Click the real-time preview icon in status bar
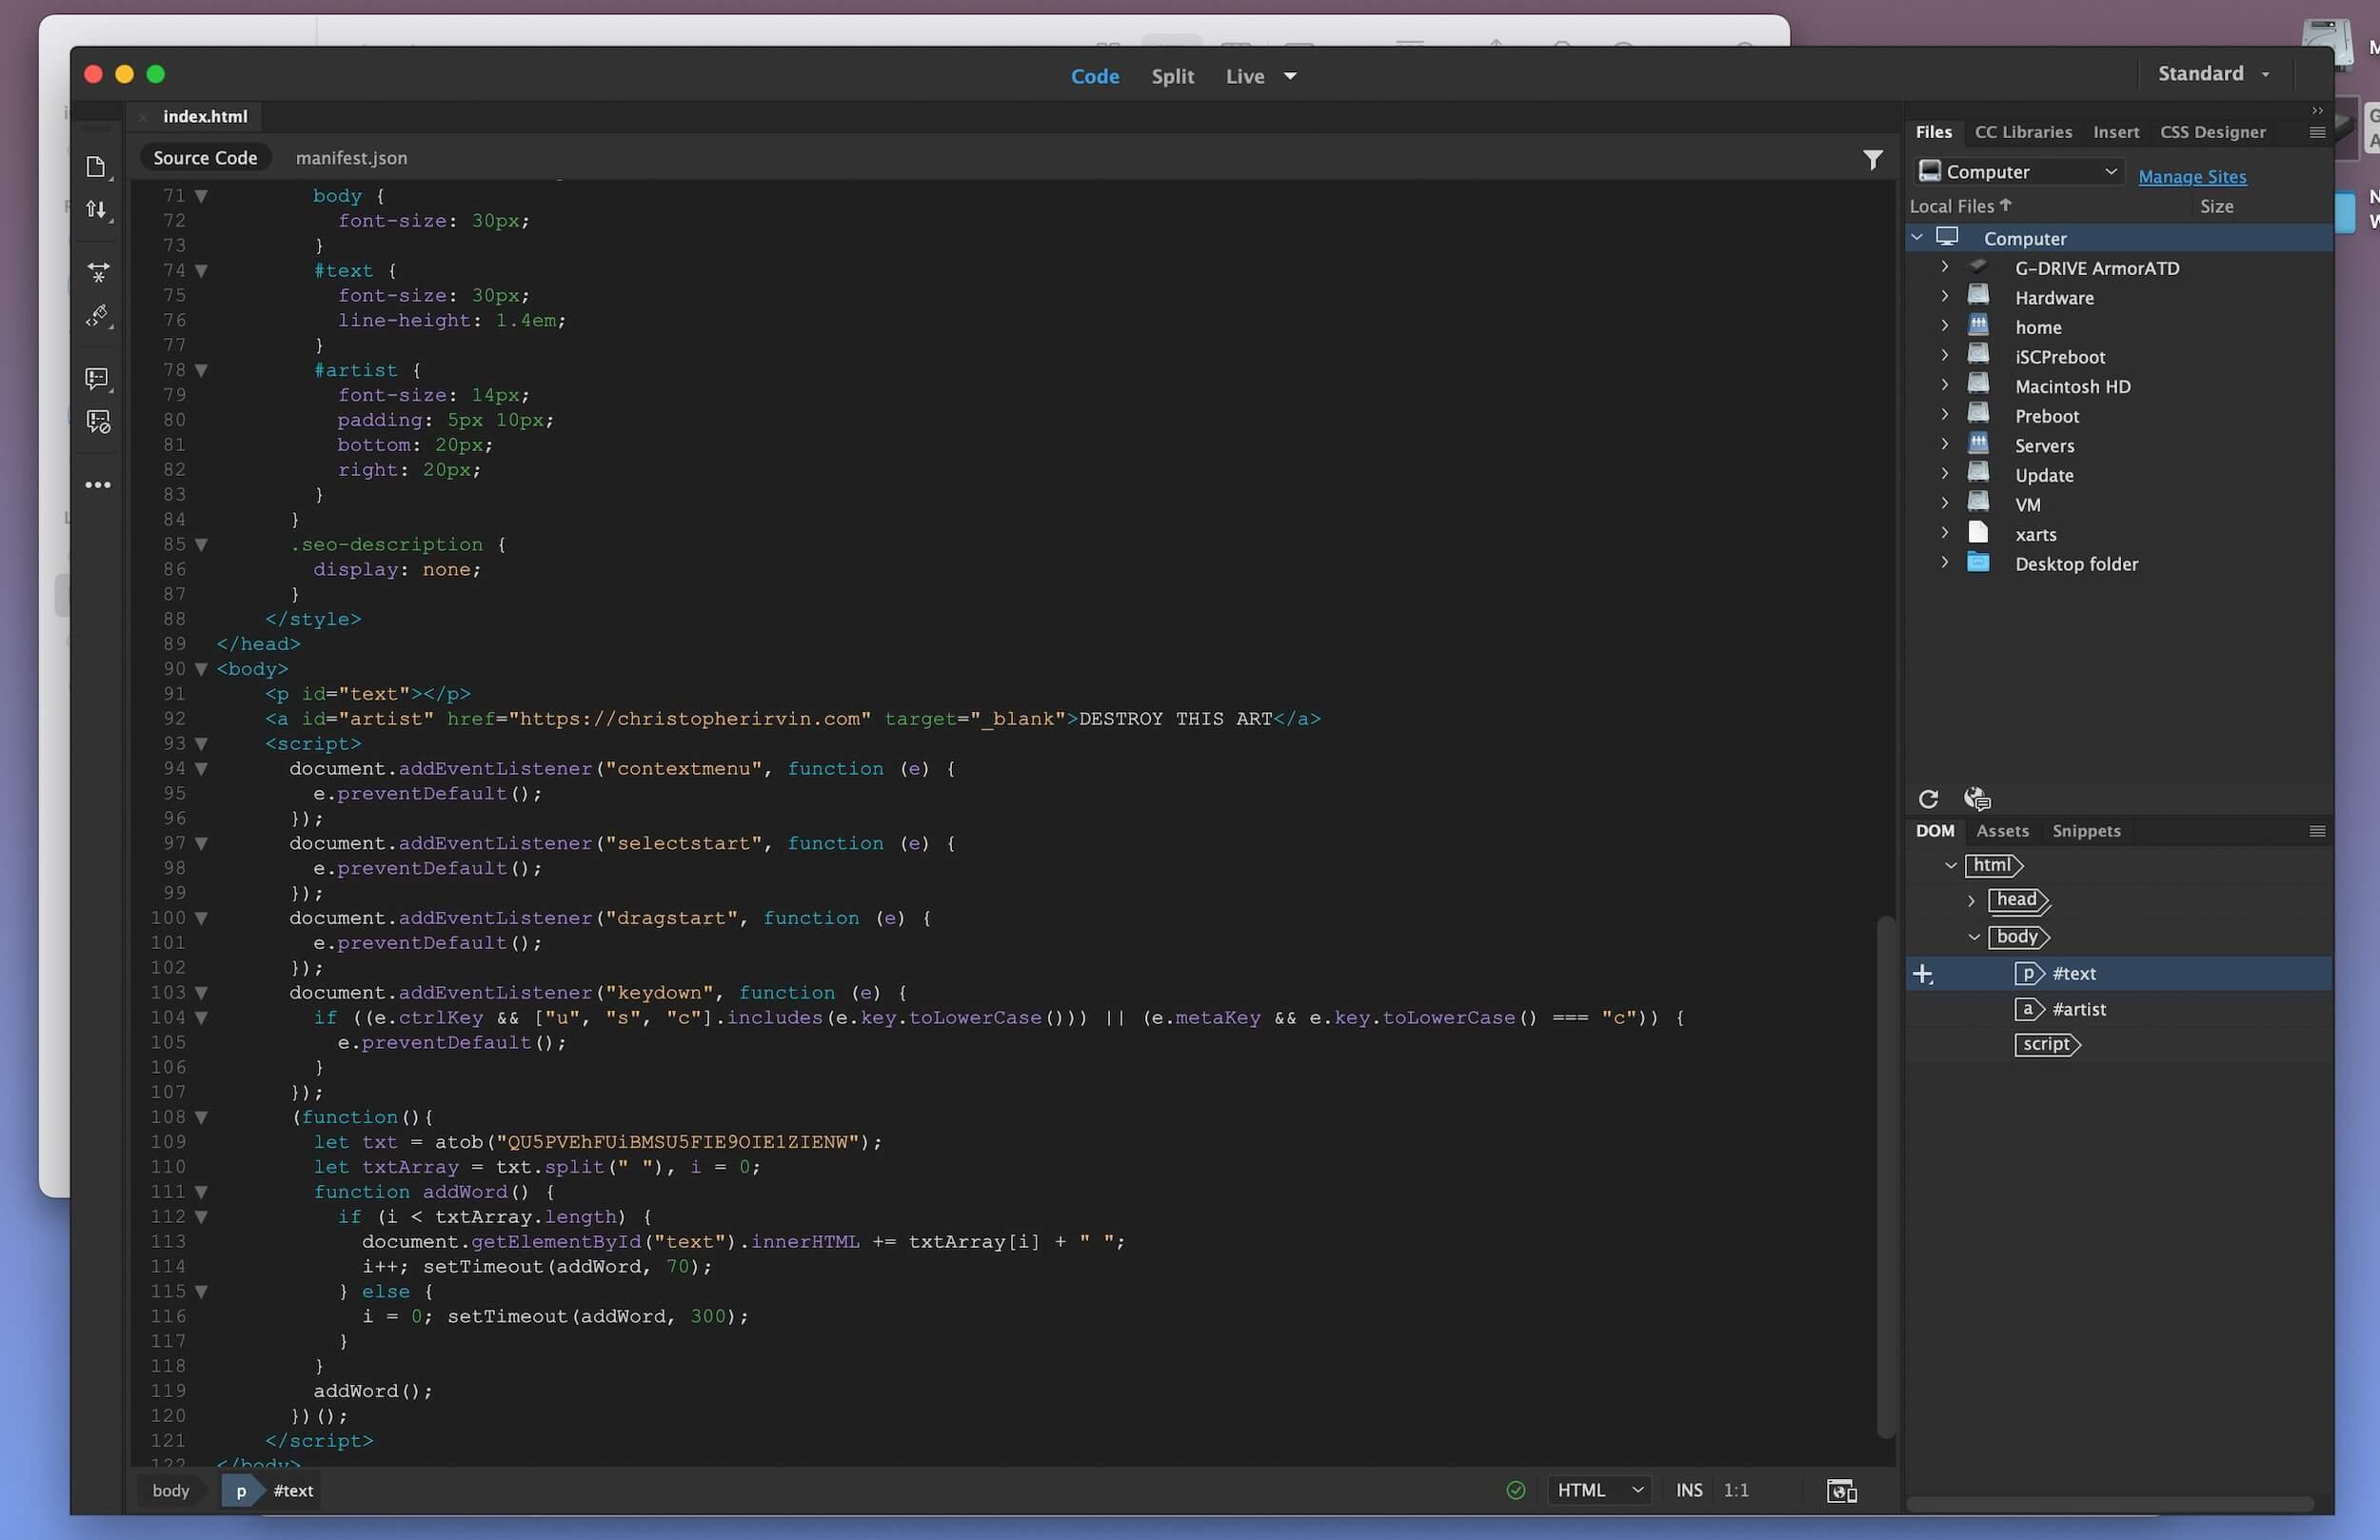This screenshot has width=2380, height=1540. tap(1841, 1491)
